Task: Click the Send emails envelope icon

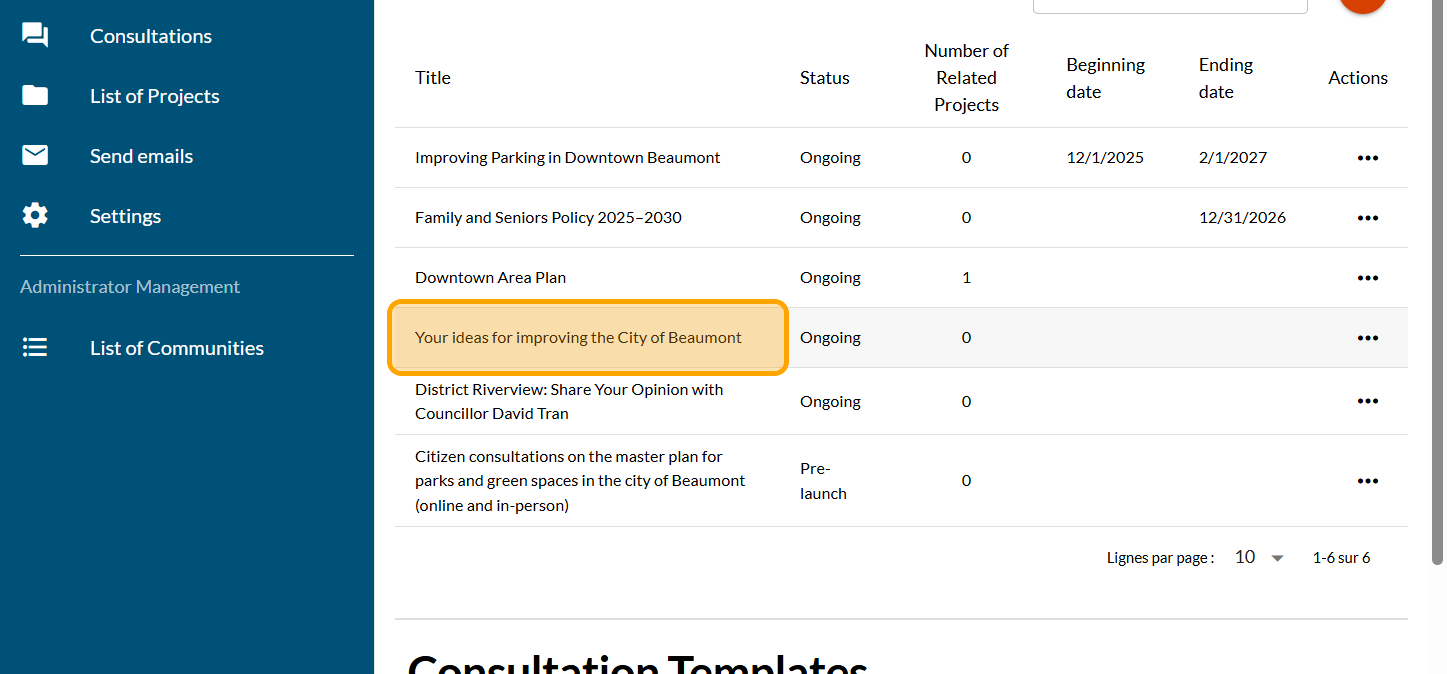Action: 35,156
